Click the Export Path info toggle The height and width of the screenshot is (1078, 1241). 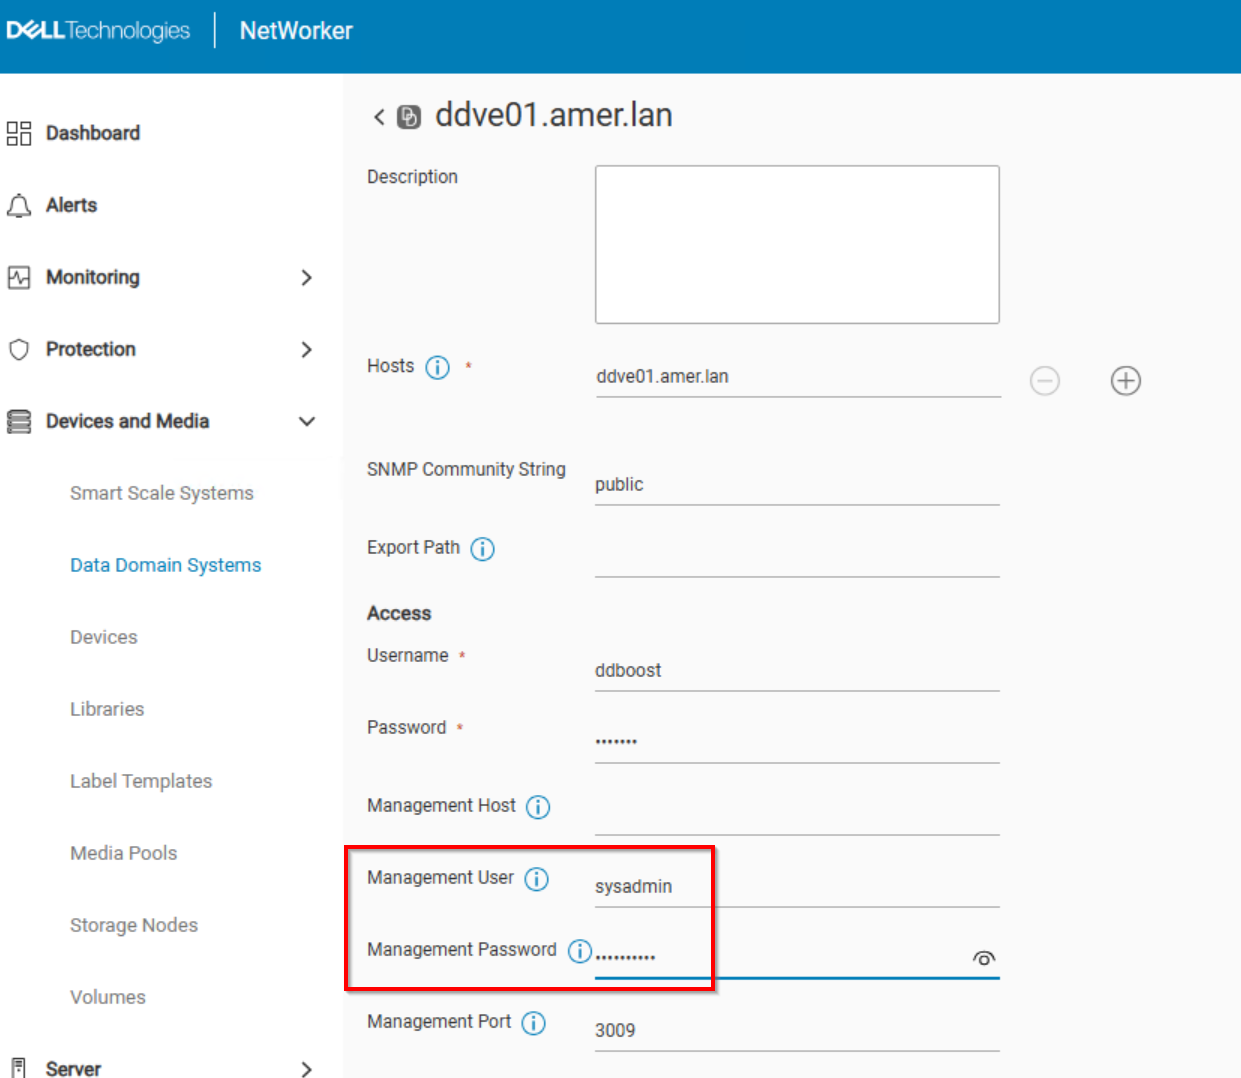tap(482, 548)
